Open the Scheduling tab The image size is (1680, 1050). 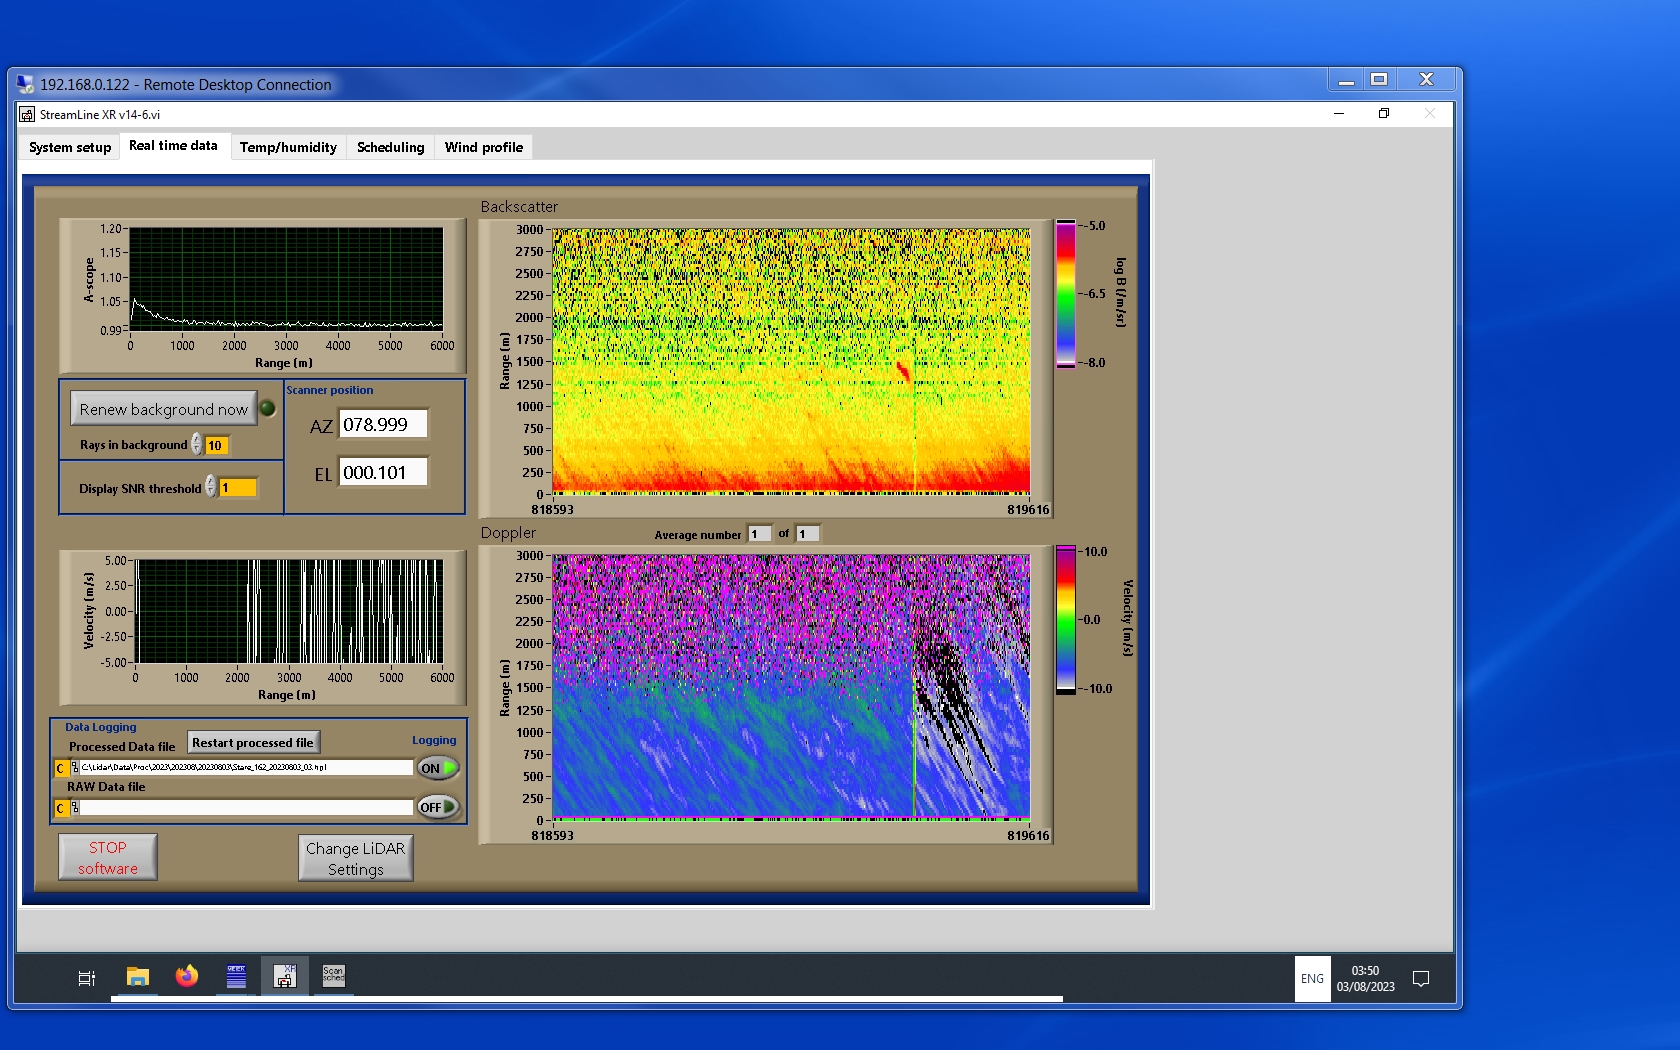[x=390, y=147]
